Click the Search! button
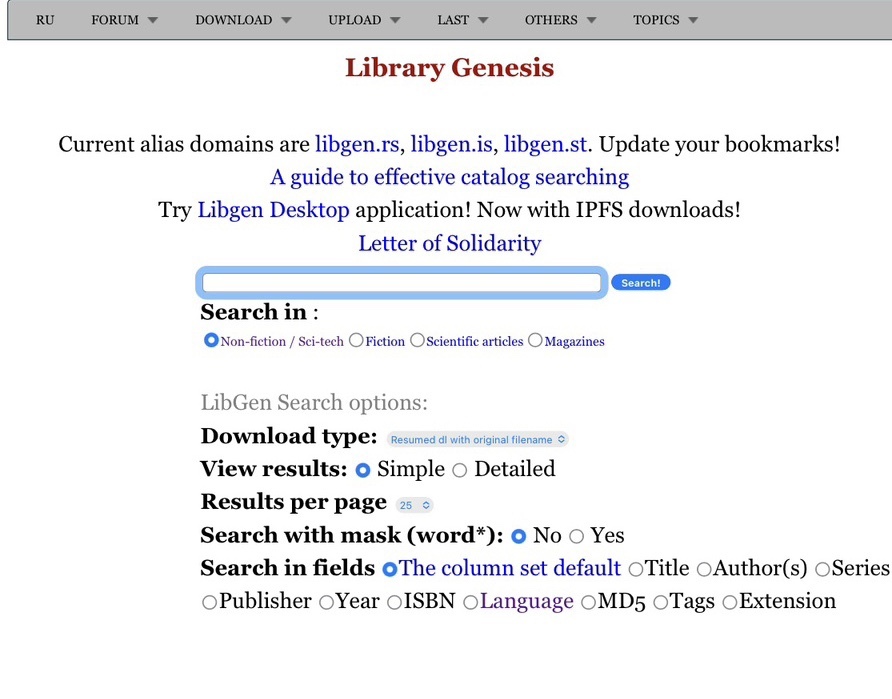The height and width of the screenshot is (699, 892). point(641,283)
